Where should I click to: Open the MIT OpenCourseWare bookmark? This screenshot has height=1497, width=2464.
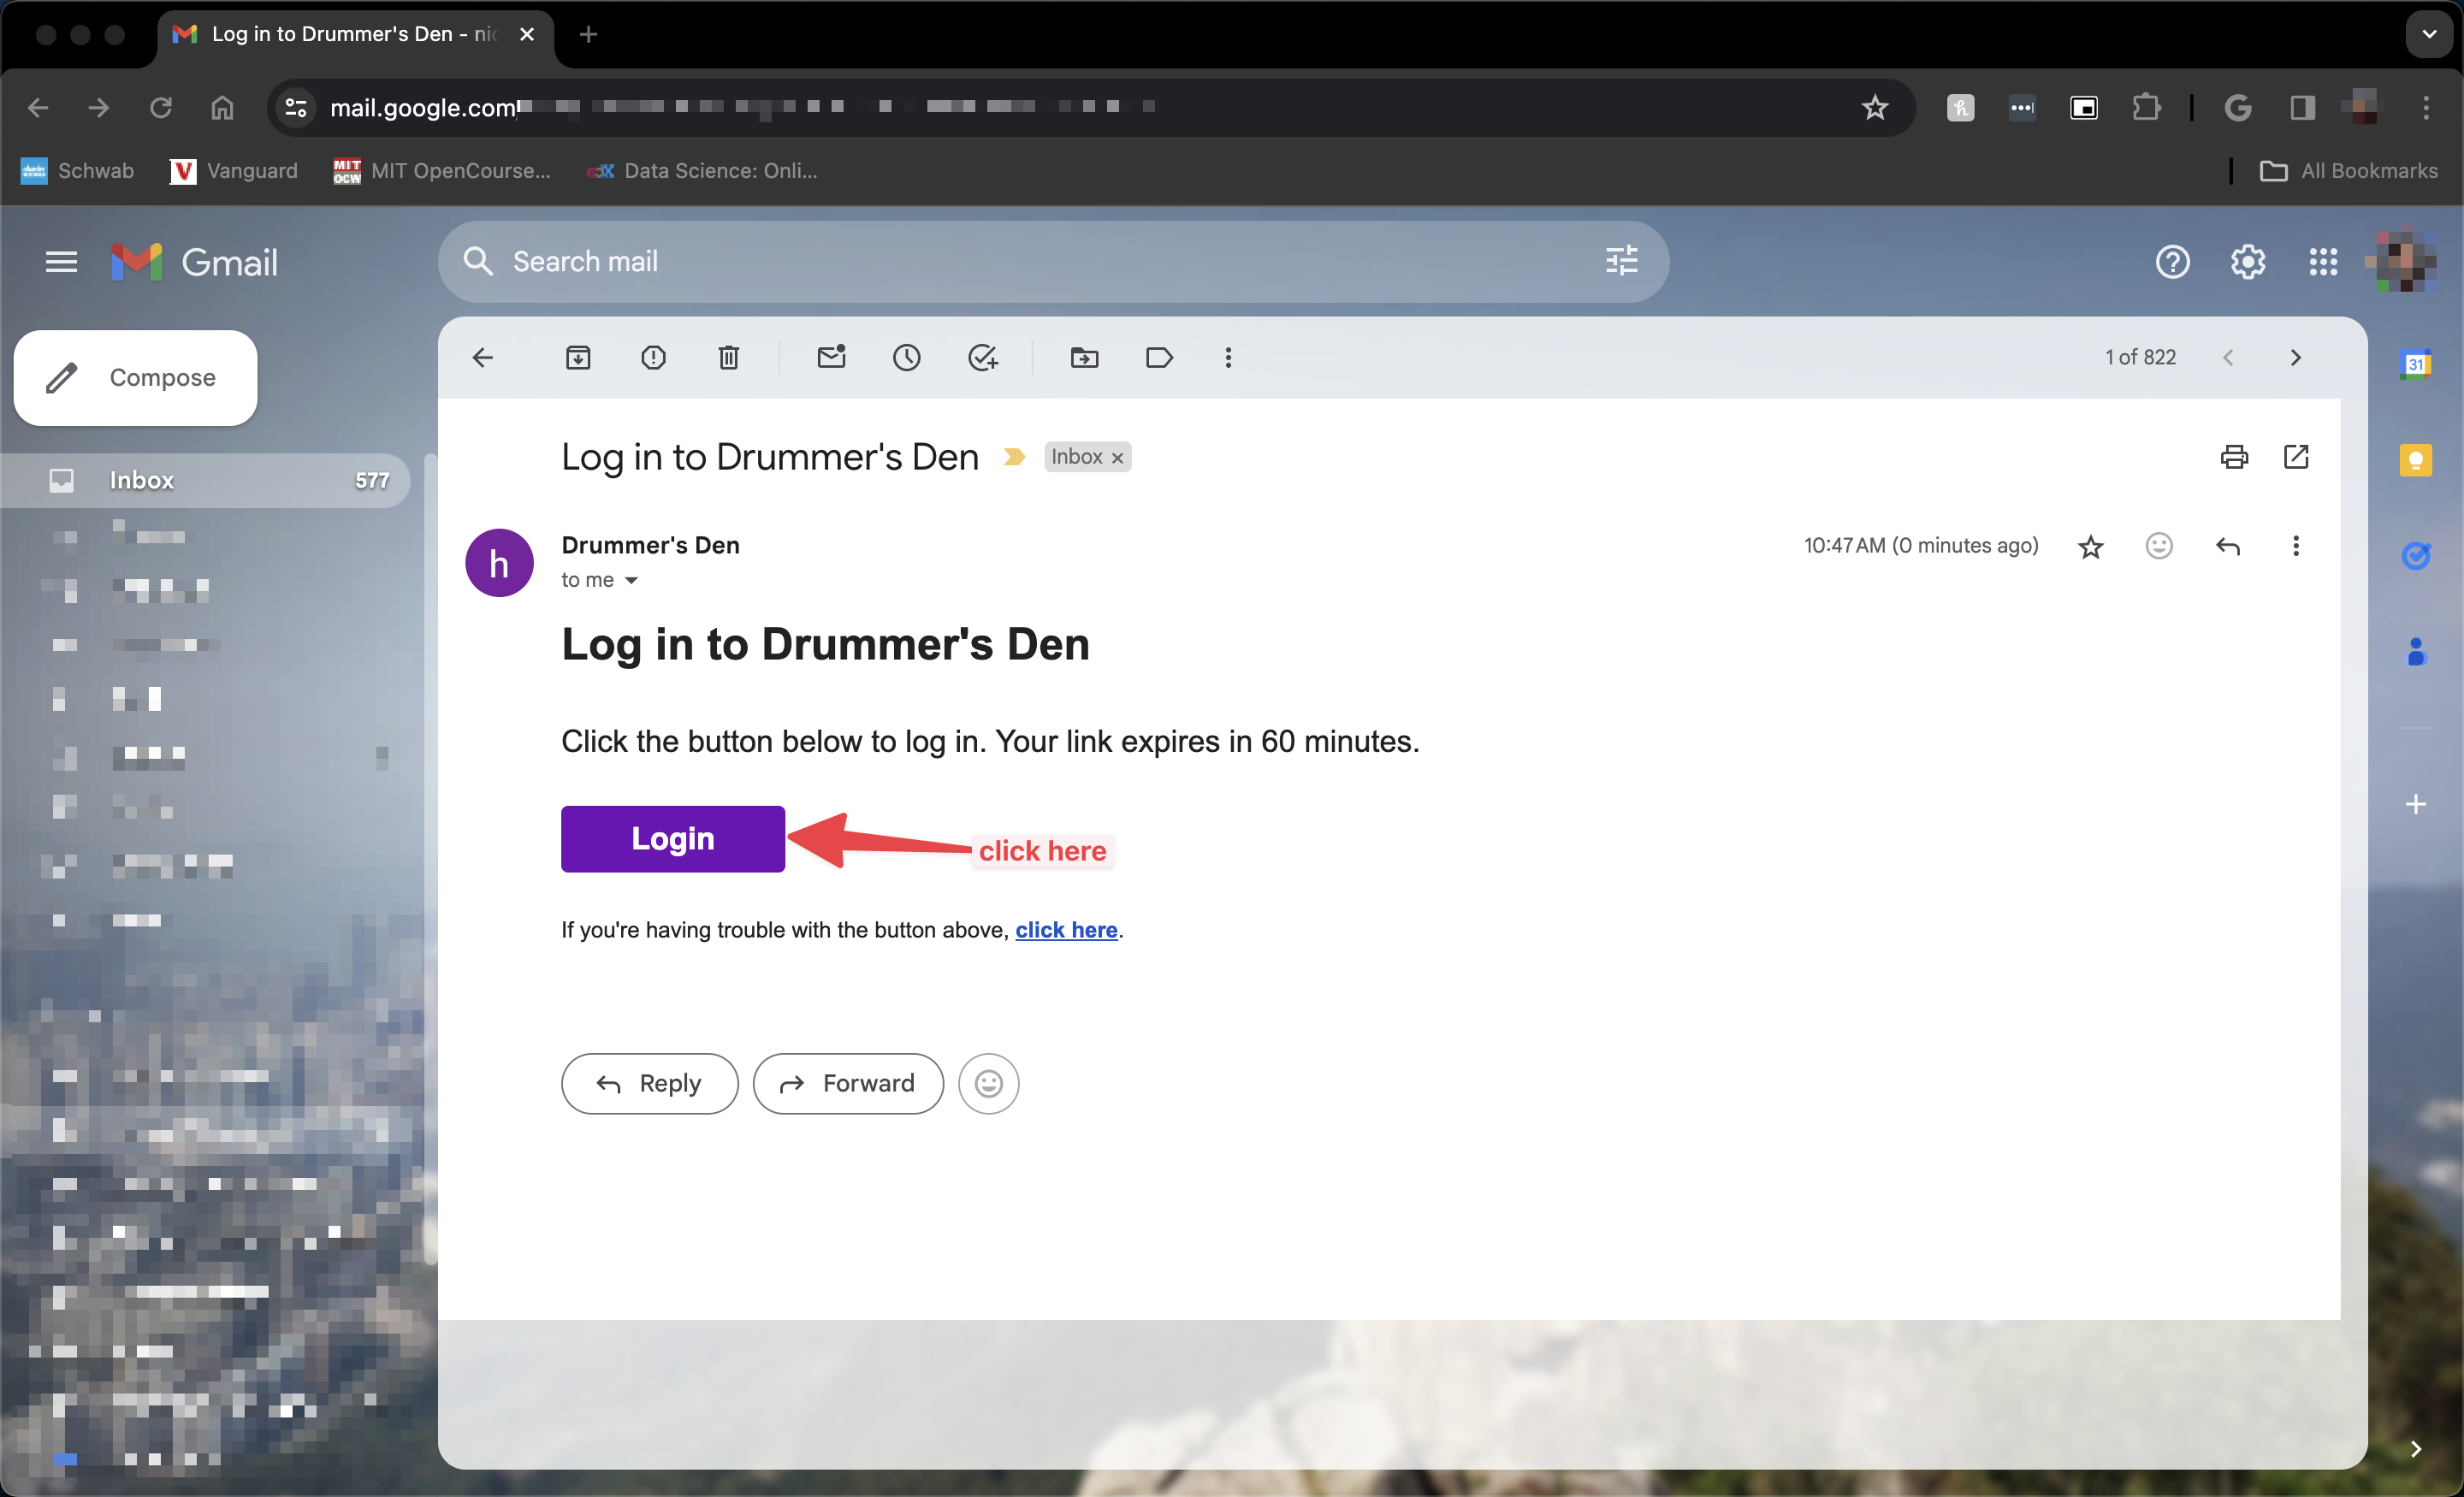pos(442,171)
